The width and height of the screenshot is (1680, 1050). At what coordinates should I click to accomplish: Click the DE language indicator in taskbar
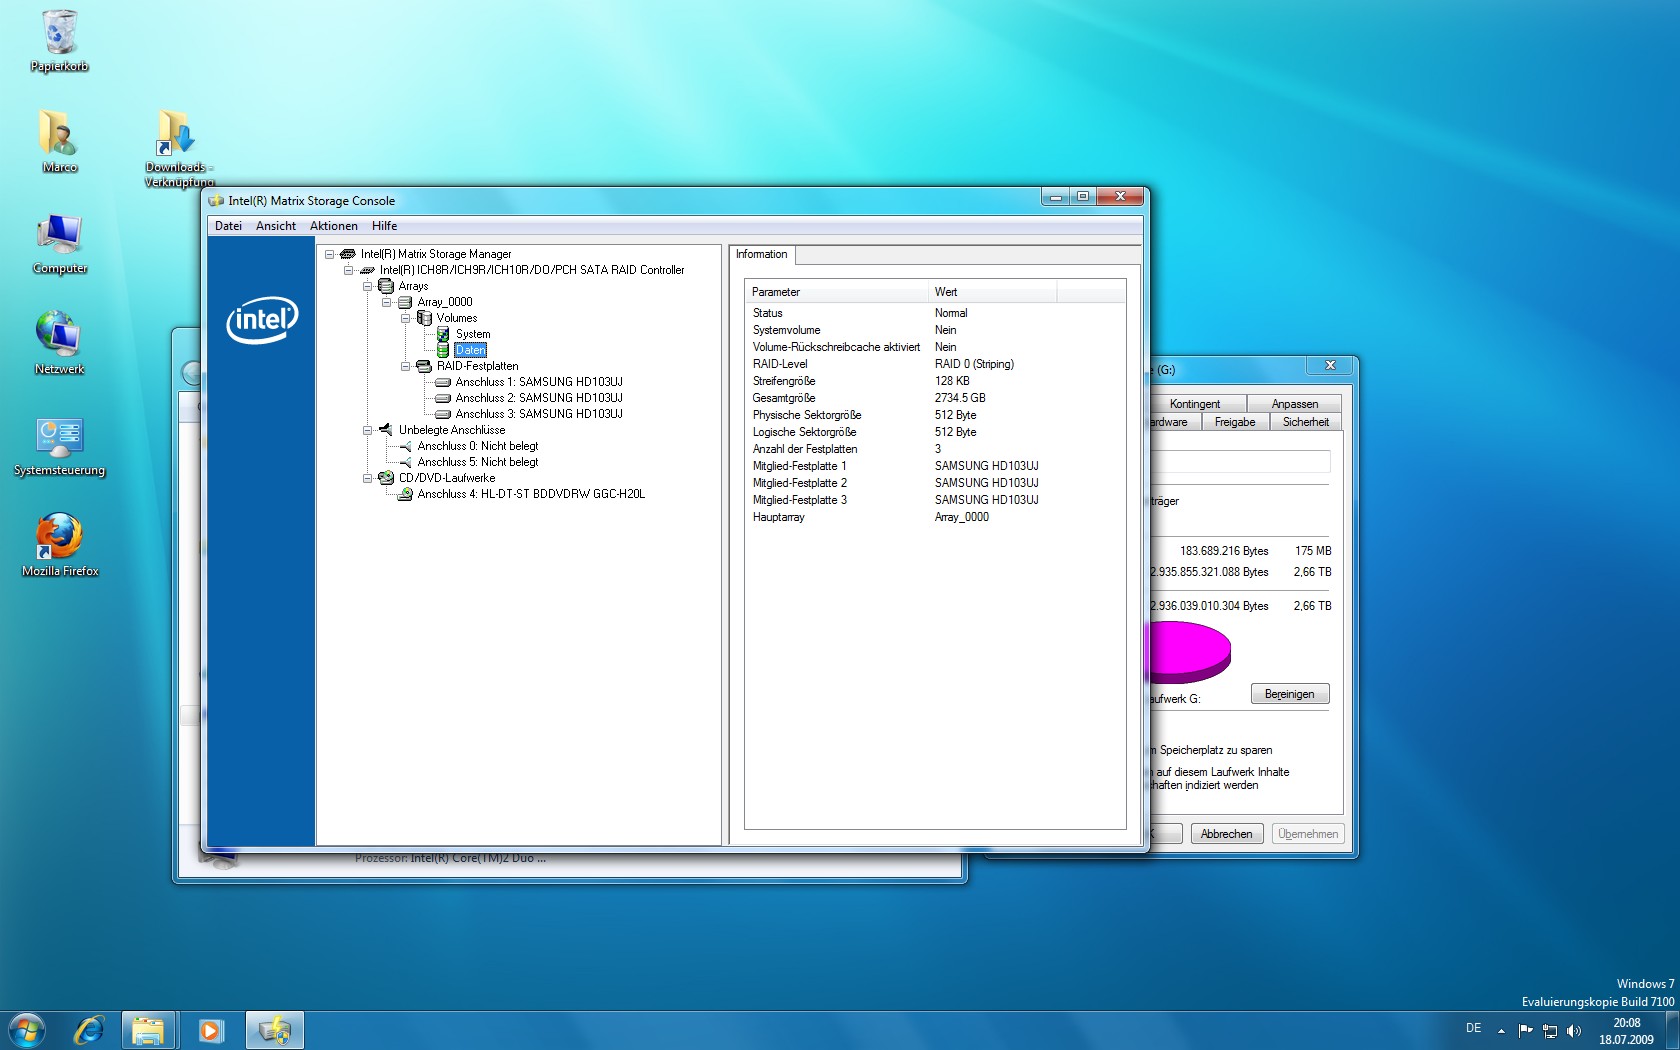coord(1473,1028)
